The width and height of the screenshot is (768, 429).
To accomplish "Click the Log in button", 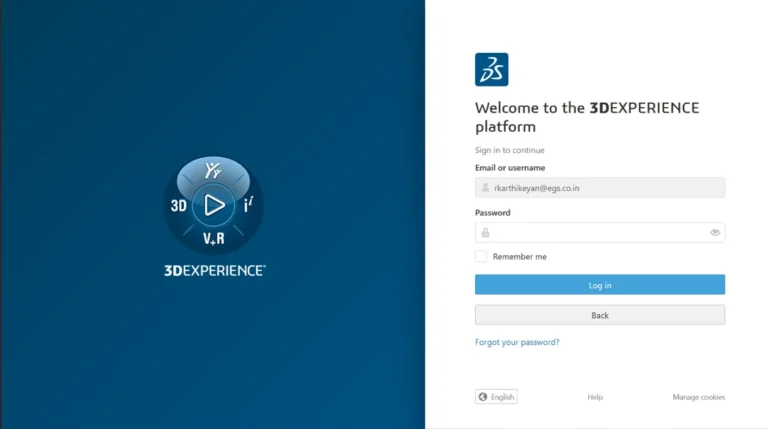I will click(600, 285).
